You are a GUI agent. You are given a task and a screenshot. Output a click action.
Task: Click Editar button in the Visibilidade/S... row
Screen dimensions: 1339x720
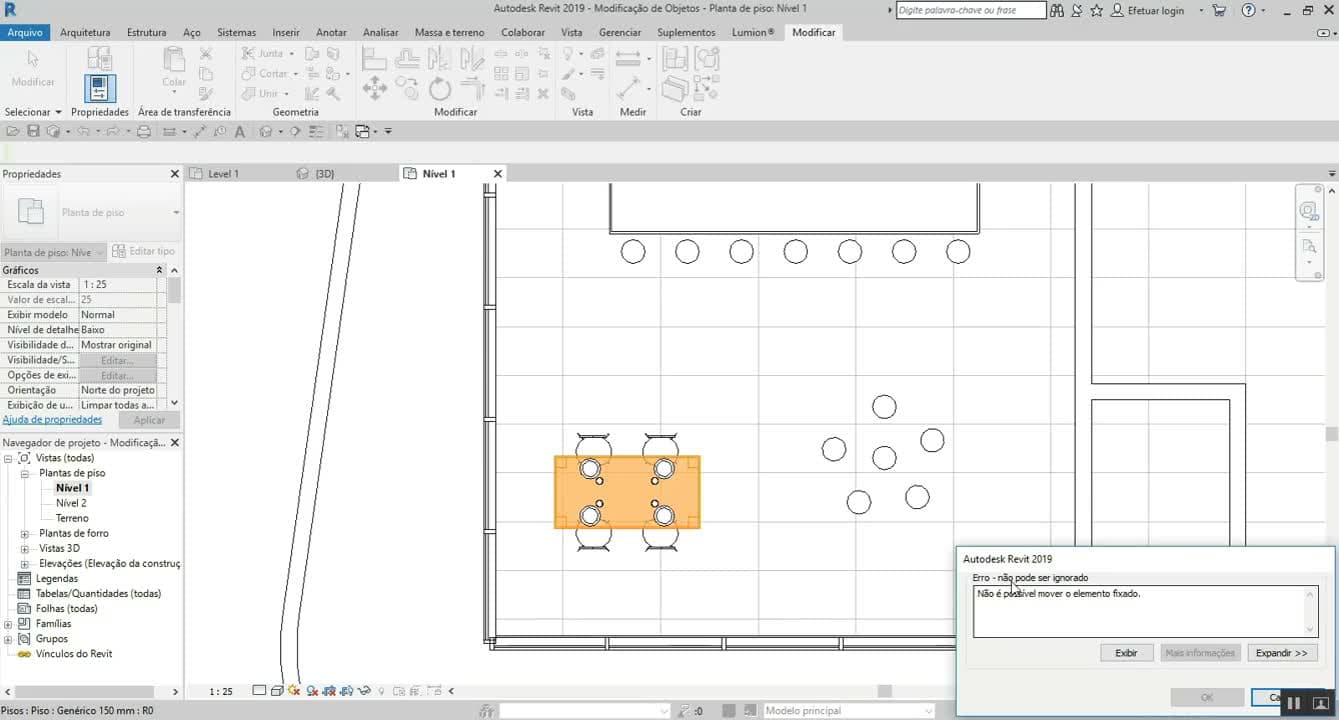coord(117,360)
